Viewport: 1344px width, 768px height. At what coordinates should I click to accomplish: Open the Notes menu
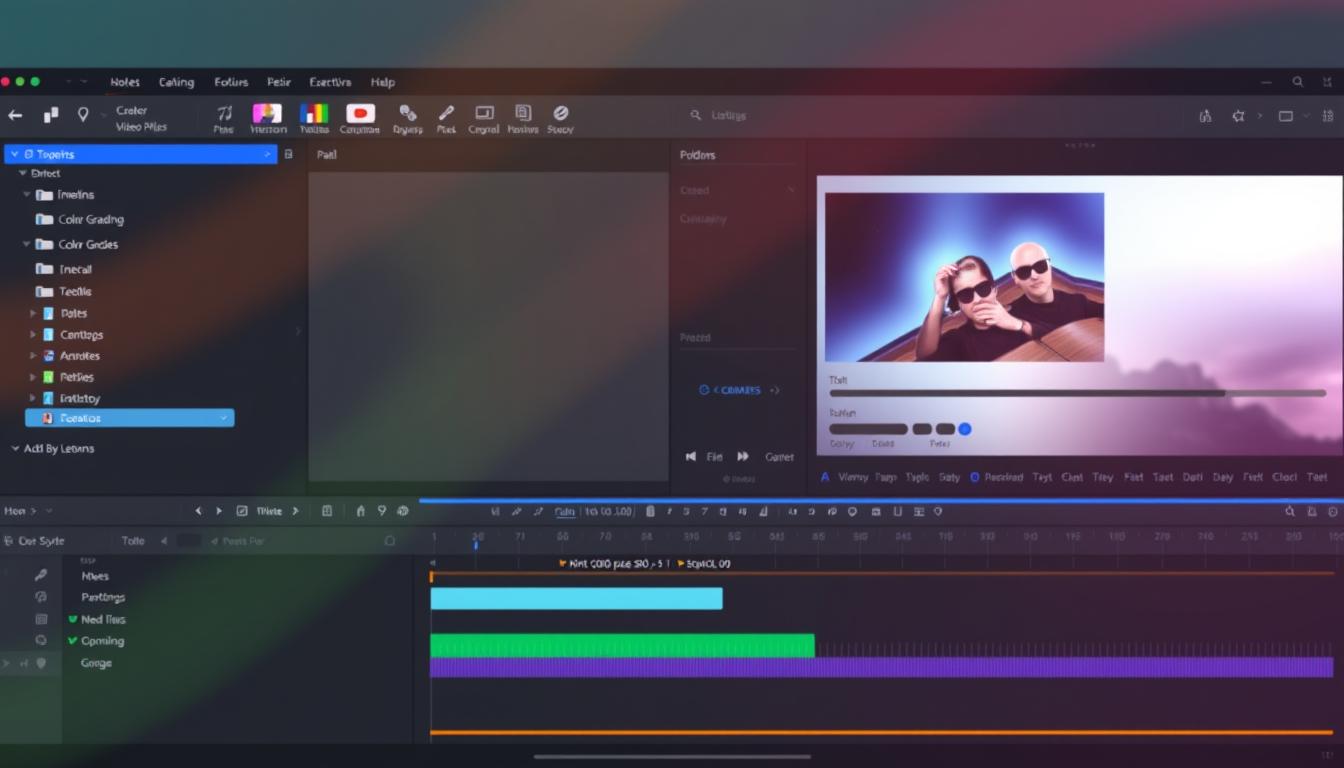coord(125,82)
